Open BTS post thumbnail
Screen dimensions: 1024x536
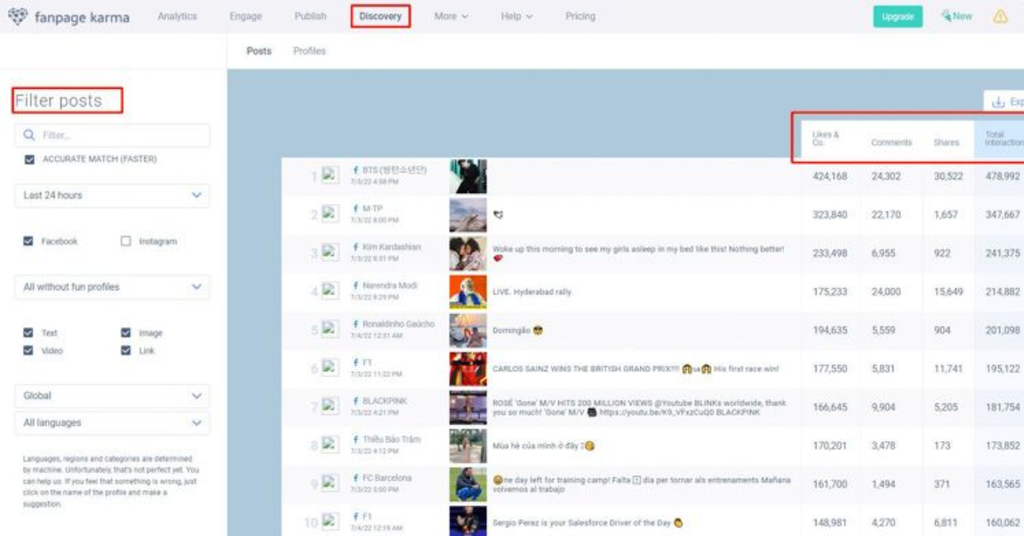[x=468, y=176]
